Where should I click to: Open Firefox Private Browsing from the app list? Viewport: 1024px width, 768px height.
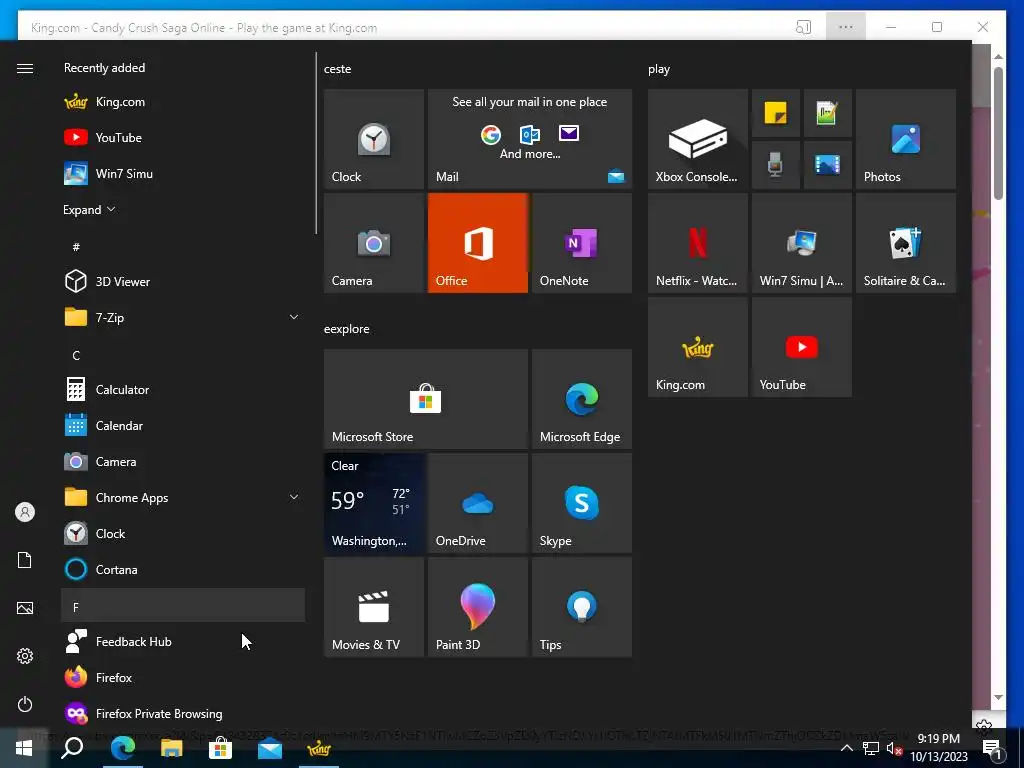point(183,714)
